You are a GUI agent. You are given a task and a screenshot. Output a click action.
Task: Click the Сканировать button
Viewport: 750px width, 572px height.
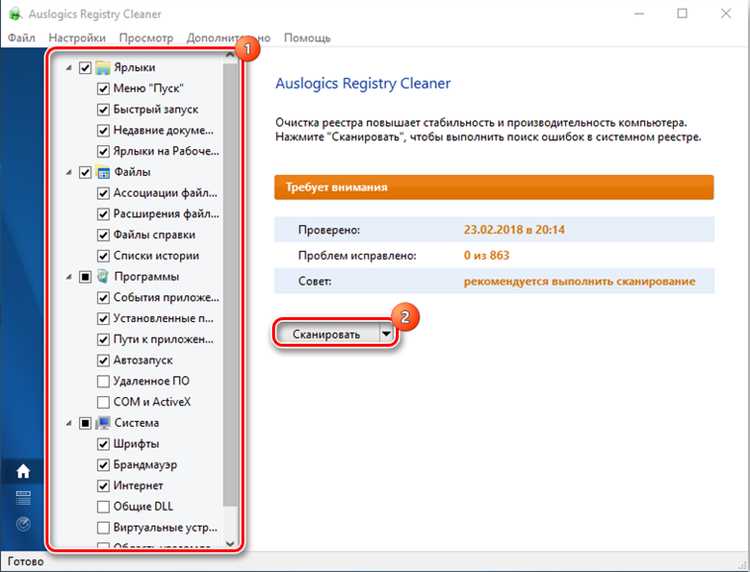[x=326, y=334]
